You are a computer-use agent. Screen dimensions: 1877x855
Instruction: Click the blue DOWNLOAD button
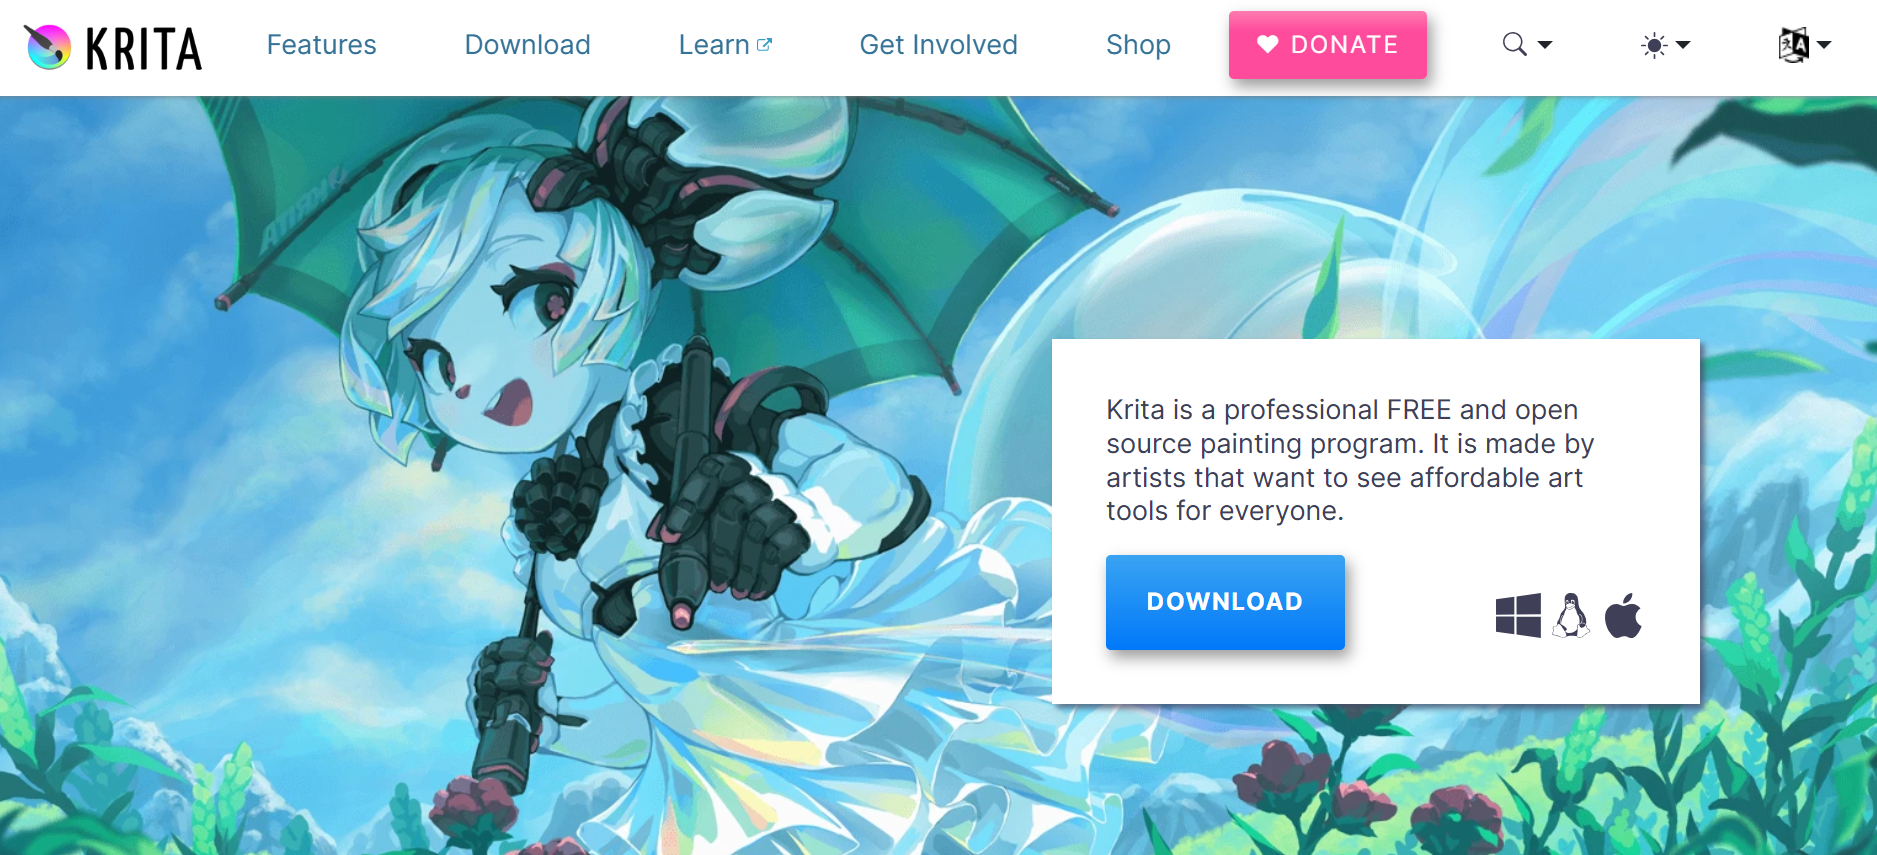(x=1225, y=602)
